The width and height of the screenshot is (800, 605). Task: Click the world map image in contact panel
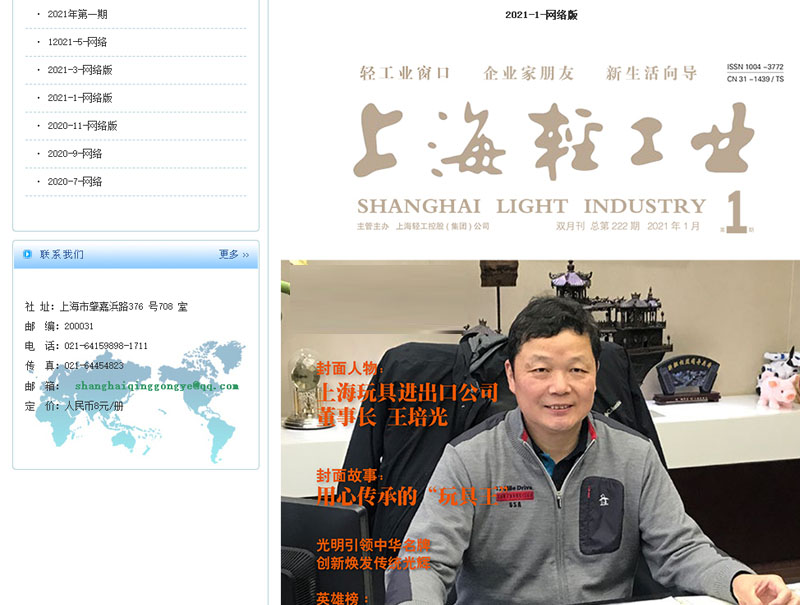142,400
